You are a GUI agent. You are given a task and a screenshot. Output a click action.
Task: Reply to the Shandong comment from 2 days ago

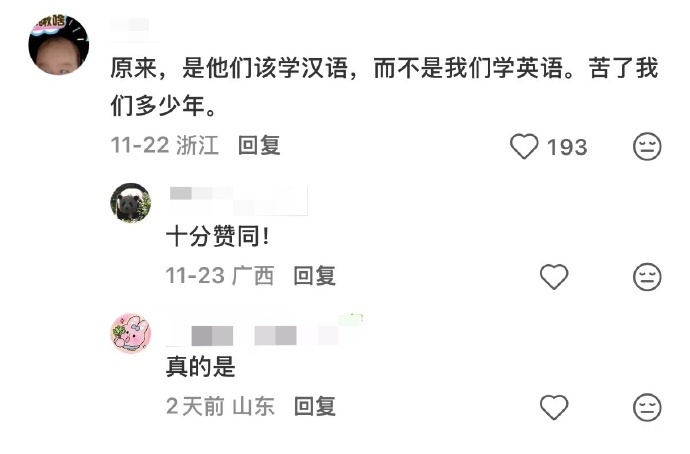[x=315, y=406]
